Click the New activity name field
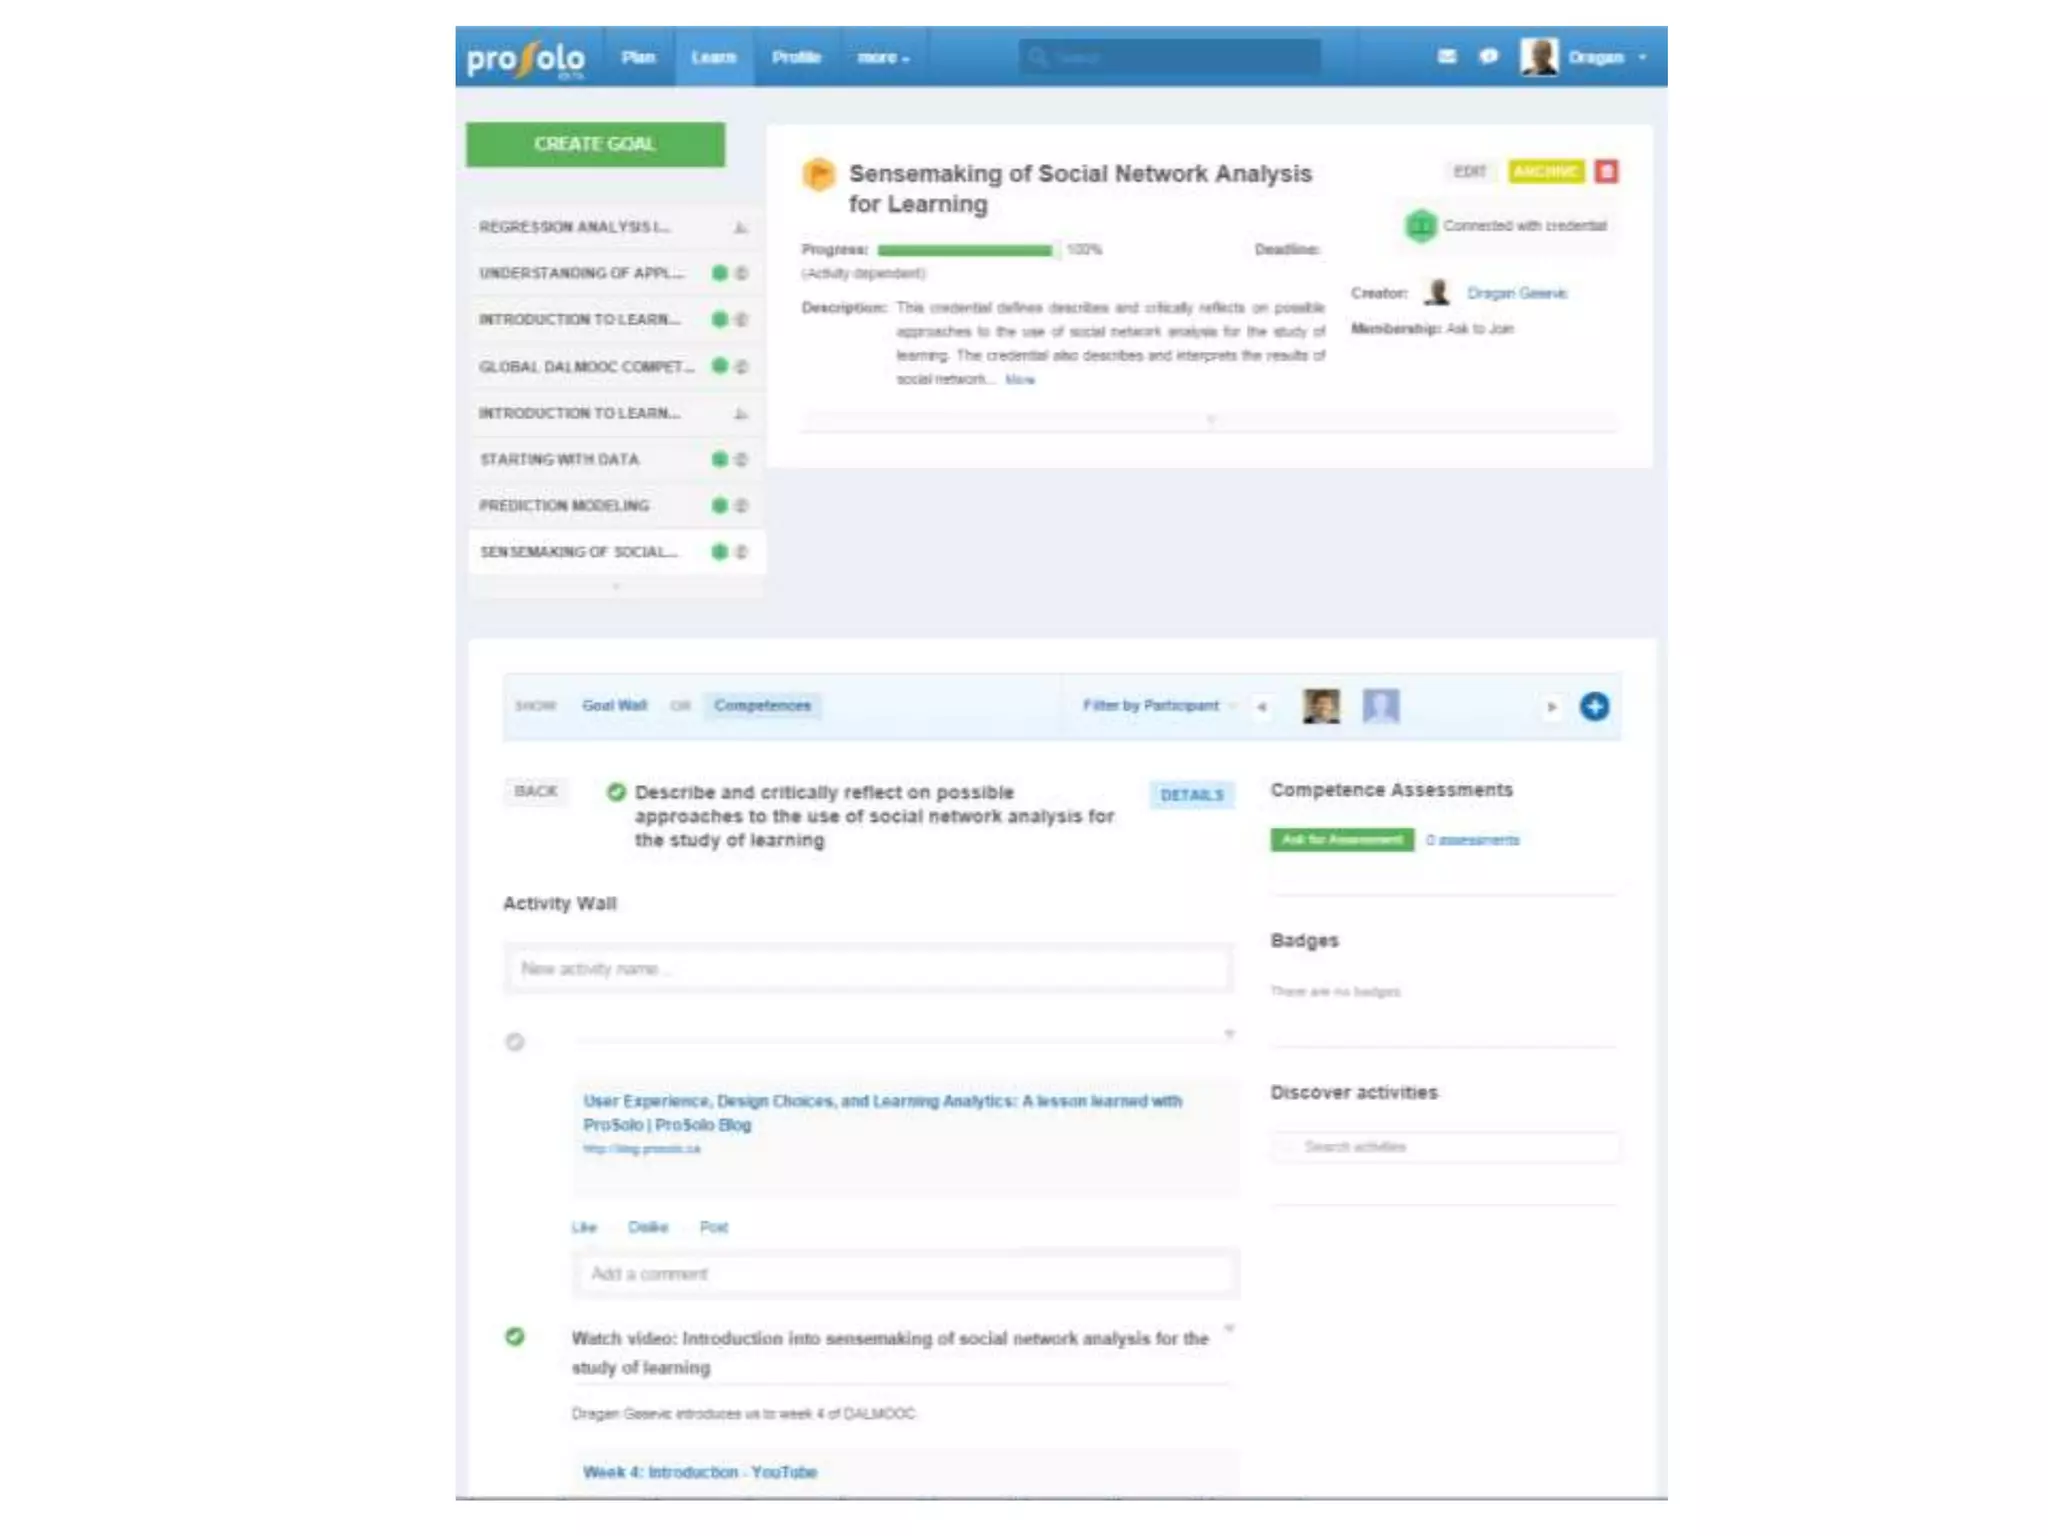The image size is (2048, 1536). 868,969
